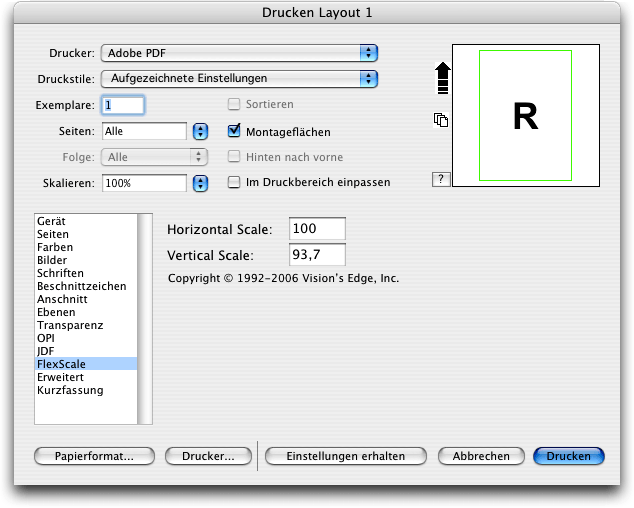The image size is (634, 508).
Task: Uncheck the Montageflächen checkbox
Action: pyautogui.click(x=234, y=131)
